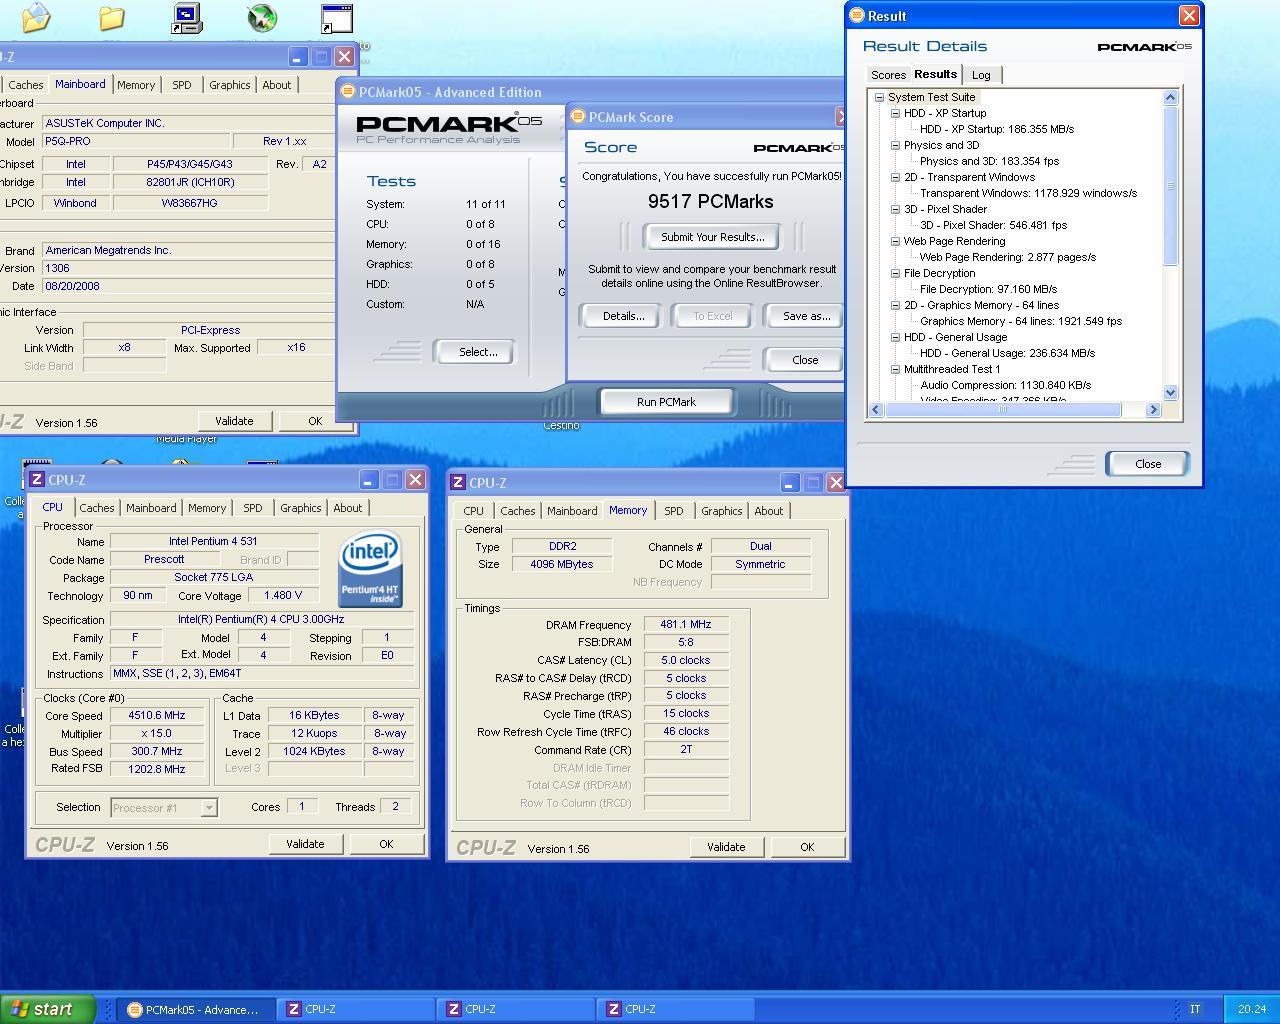Collapse the Multithreaded Test 1 node
The height and width of the screenshot is (1024, 1280).
pyautogui.click(x=895, y=369)
